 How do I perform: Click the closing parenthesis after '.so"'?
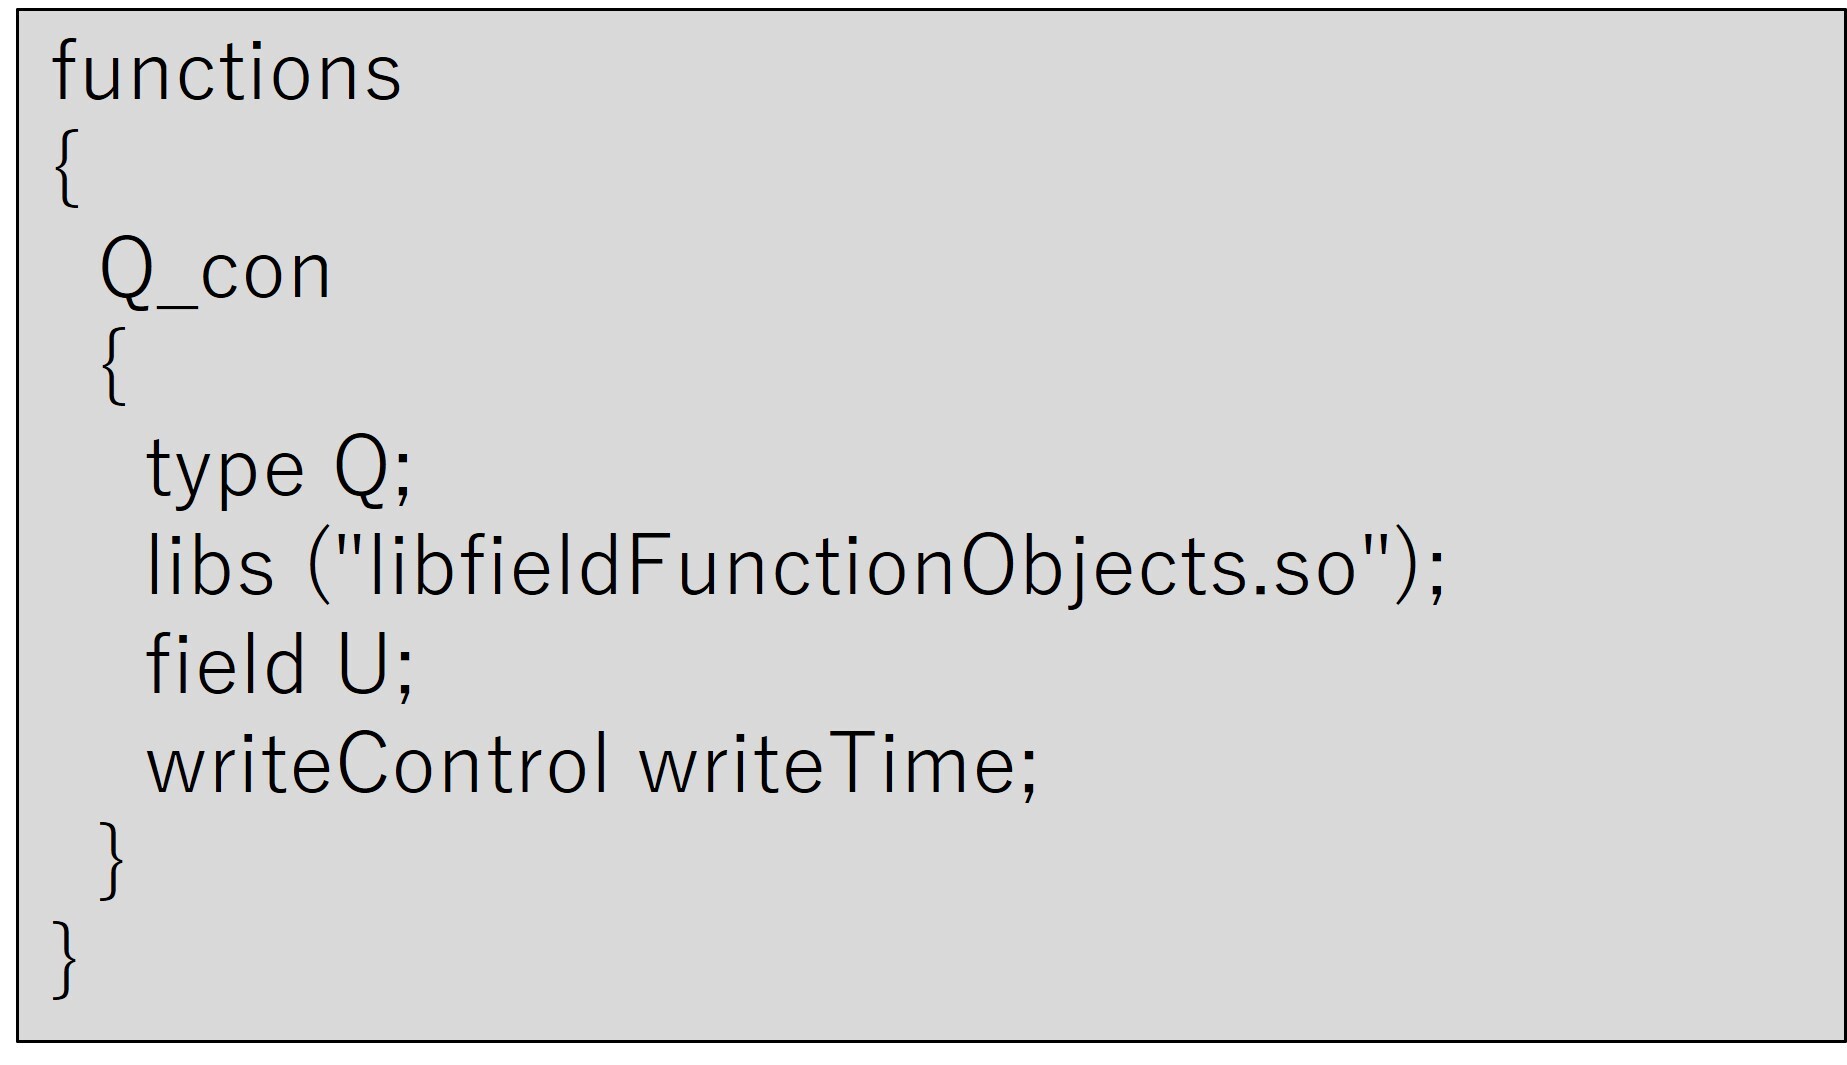(1408, 566)
